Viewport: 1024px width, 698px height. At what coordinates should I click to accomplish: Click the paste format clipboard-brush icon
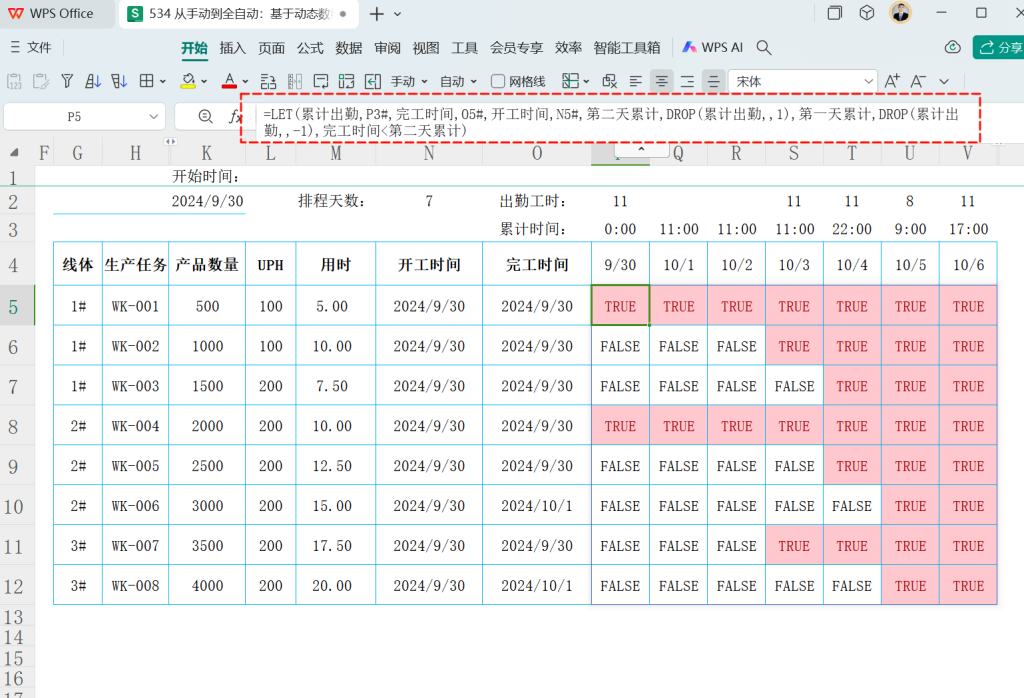pos(40,81)
